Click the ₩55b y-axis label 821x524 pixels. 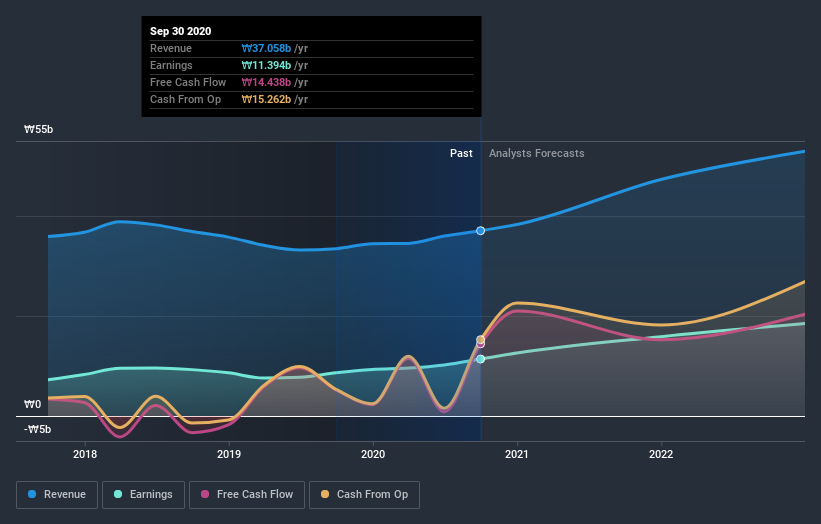[38, 129]
